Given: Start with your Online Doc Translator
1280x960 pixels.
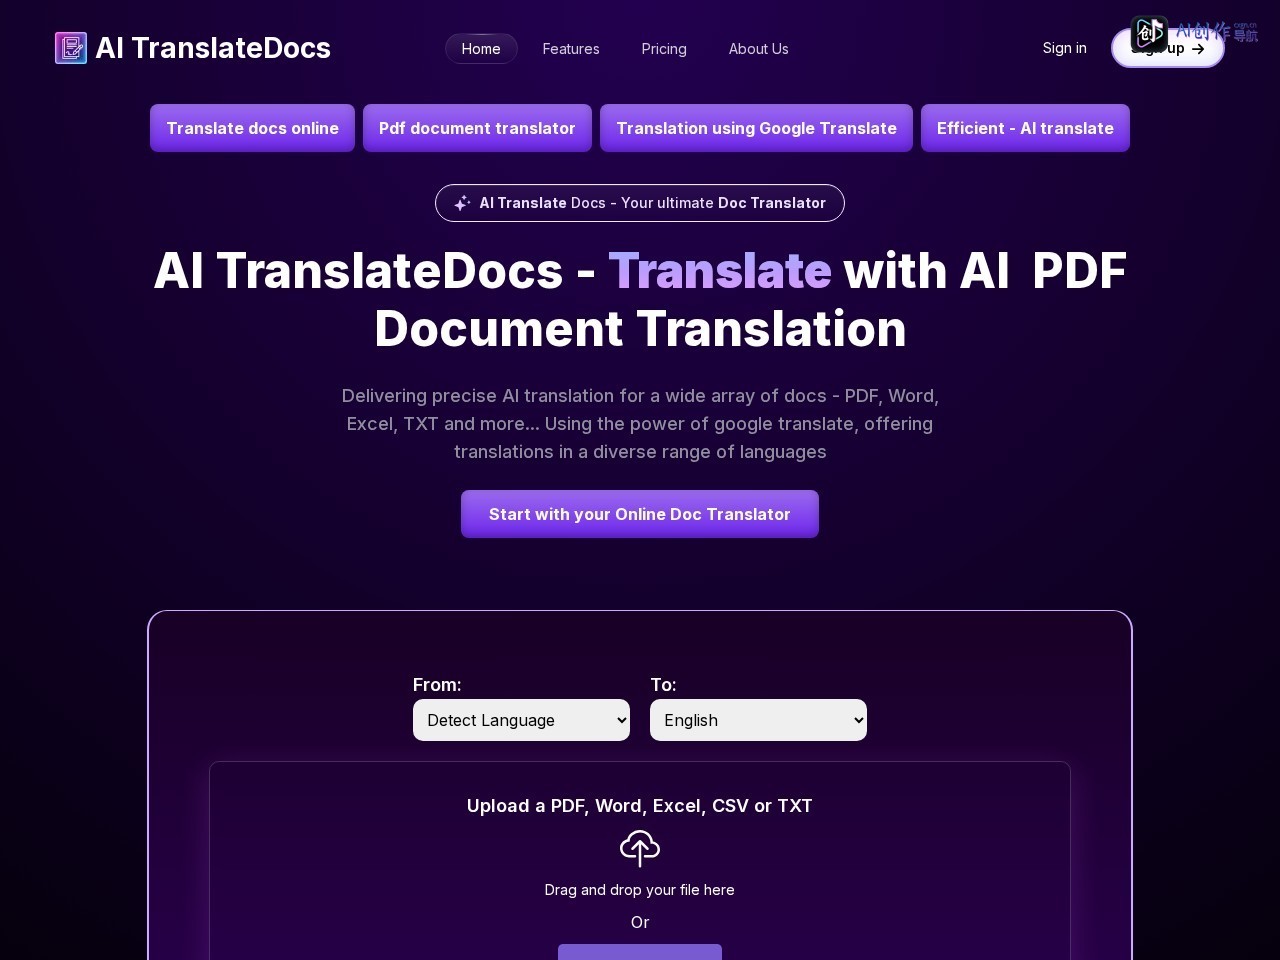Looking at the screenshot, I should (640, 514).
